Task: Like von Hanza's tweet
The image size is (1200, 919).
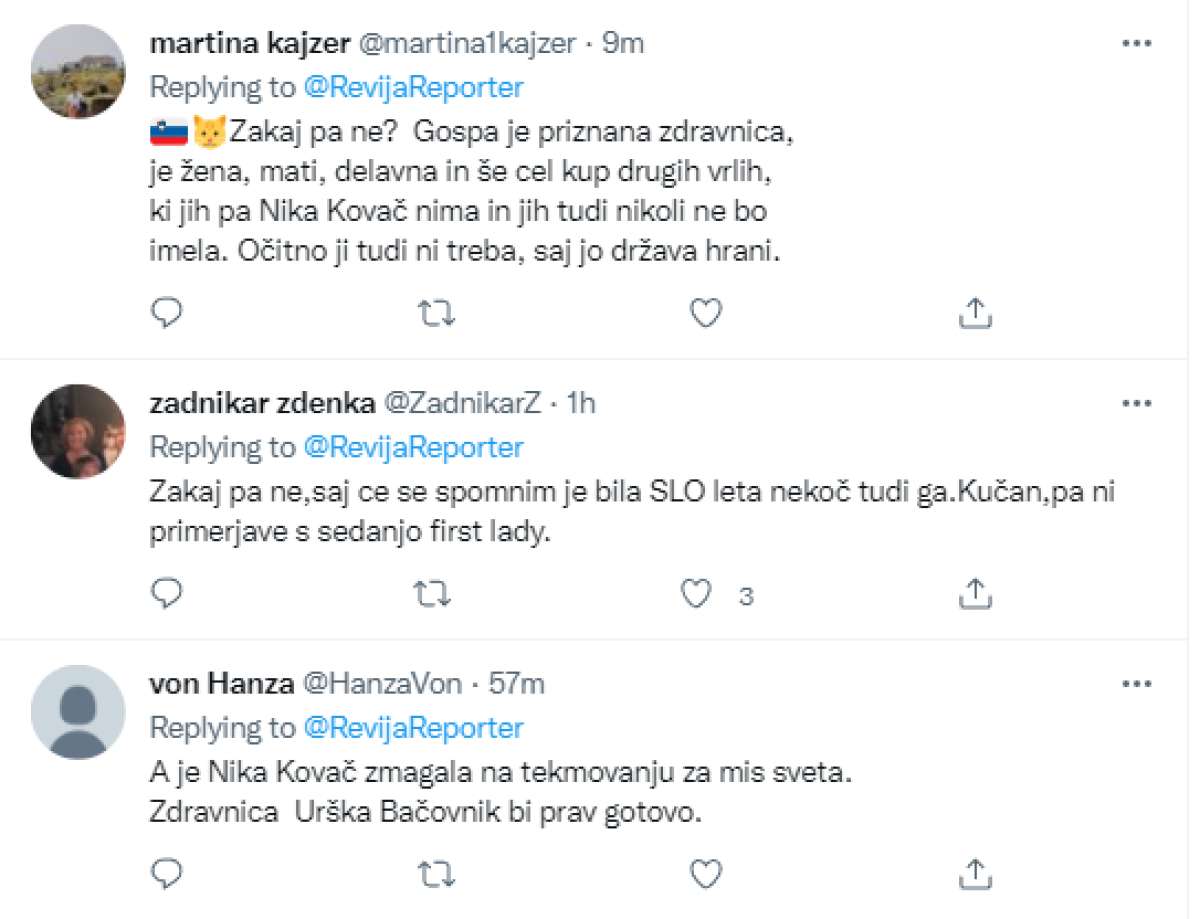Action: 707,875
